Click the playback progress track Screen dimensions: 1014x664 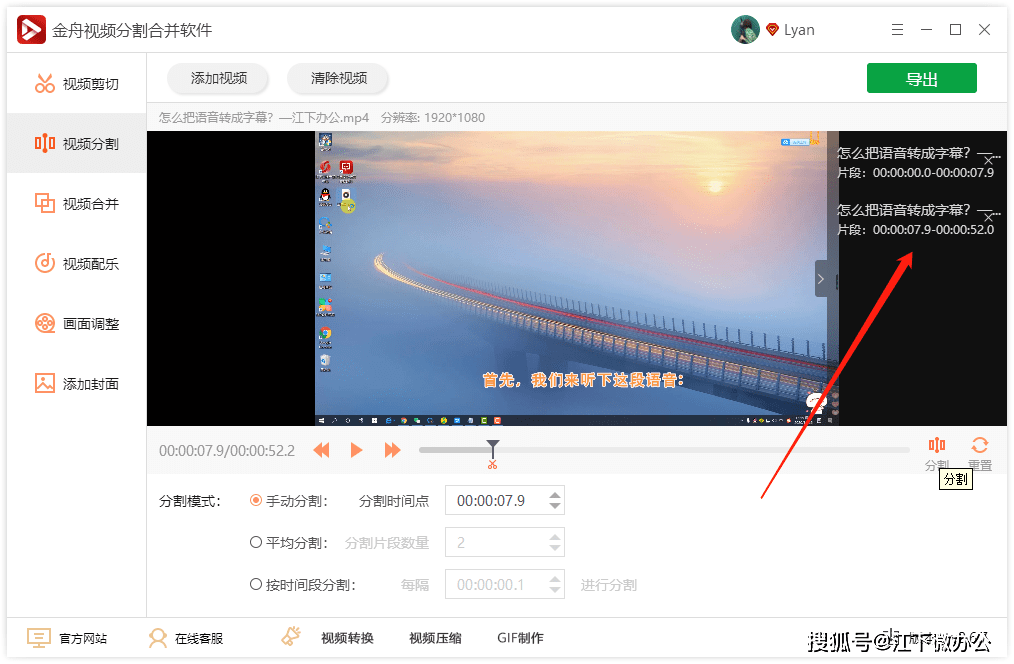(664, 450)
